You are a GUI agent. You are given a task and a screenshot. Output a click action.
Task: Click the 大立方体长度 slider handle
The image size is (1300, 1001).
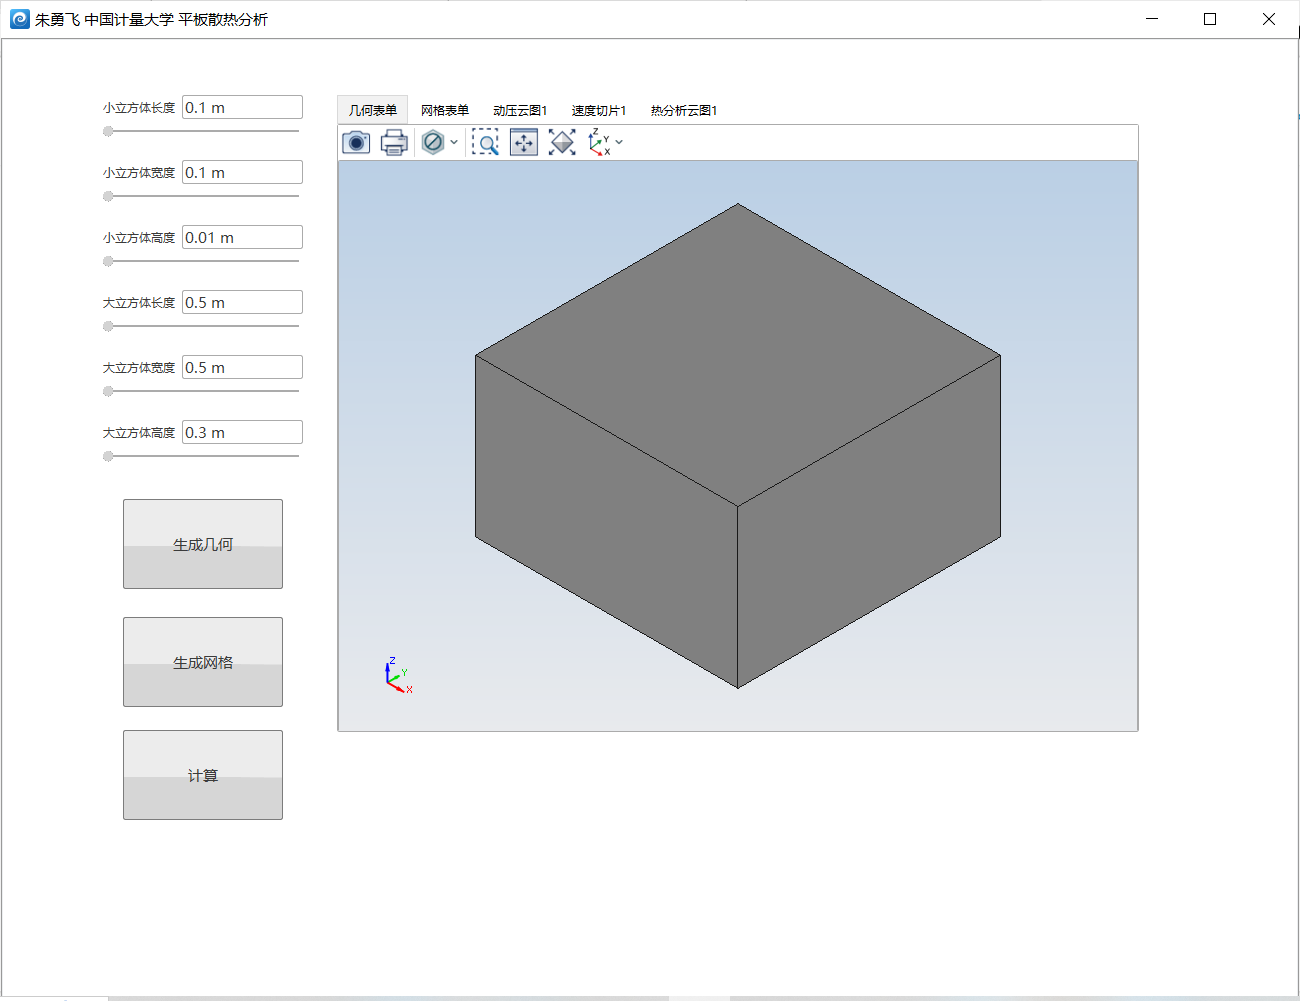click(x=108, y=326)
